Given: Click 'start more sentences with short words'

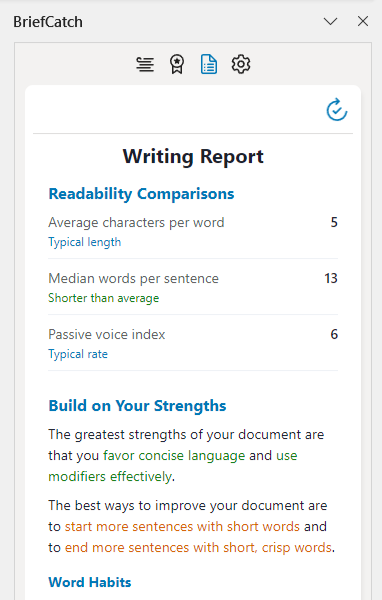Looking at the screenshot, I should coord(182,527).
